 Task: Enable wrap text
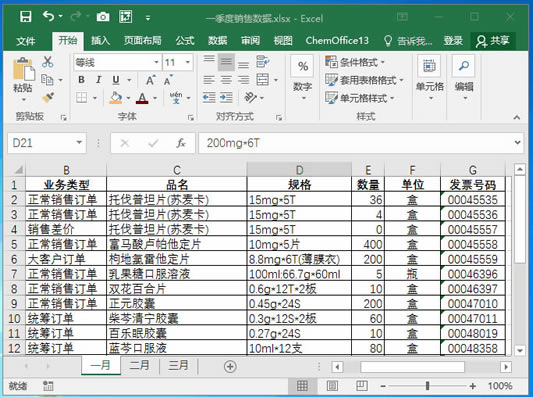coord(263,62)
